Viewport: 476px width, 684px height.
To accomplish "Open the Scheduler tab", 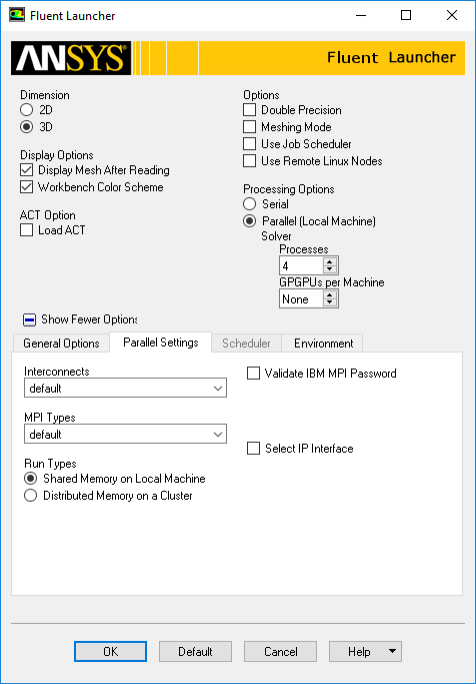I will (x=247, y=343).
